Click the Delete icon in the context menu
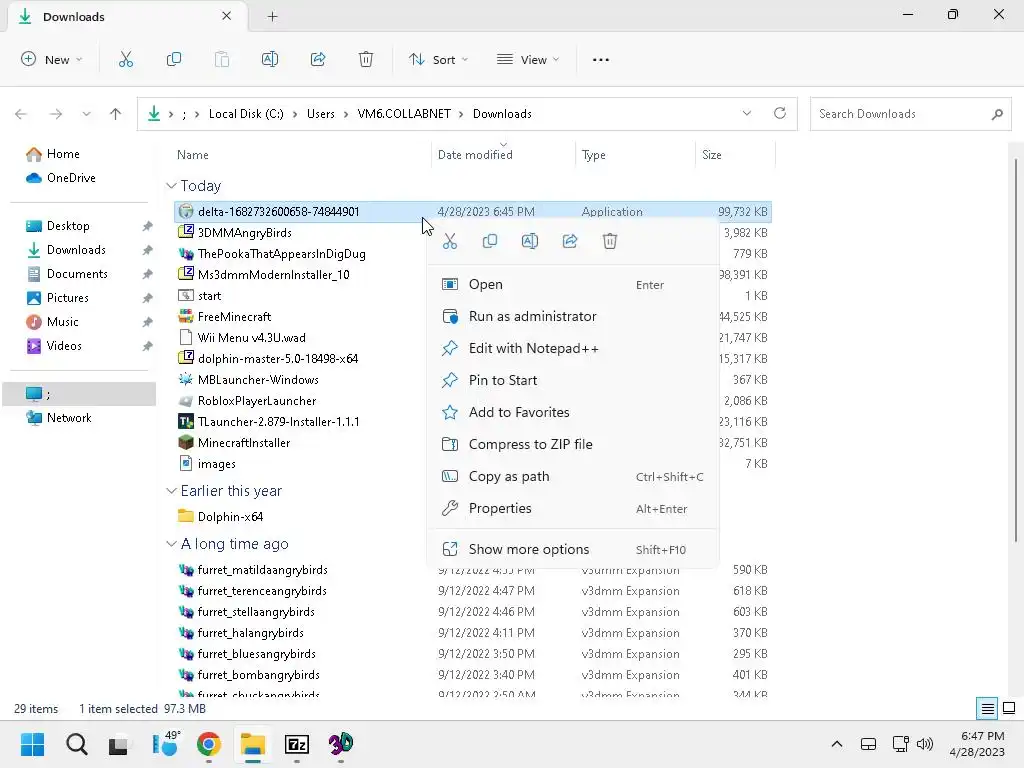The height and width of the screenshot is (768, 1024). tap(610, 241)
